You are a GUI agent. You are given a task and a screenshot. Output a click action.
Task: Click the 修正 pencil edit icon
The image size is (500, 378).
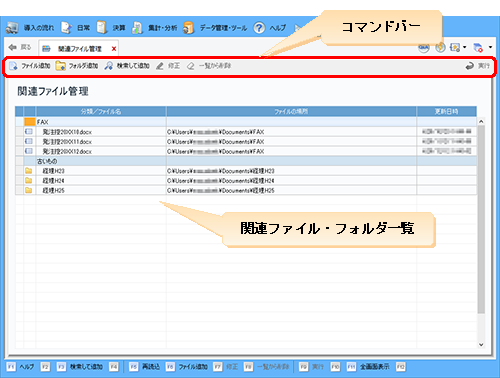(x=160, y=66)
